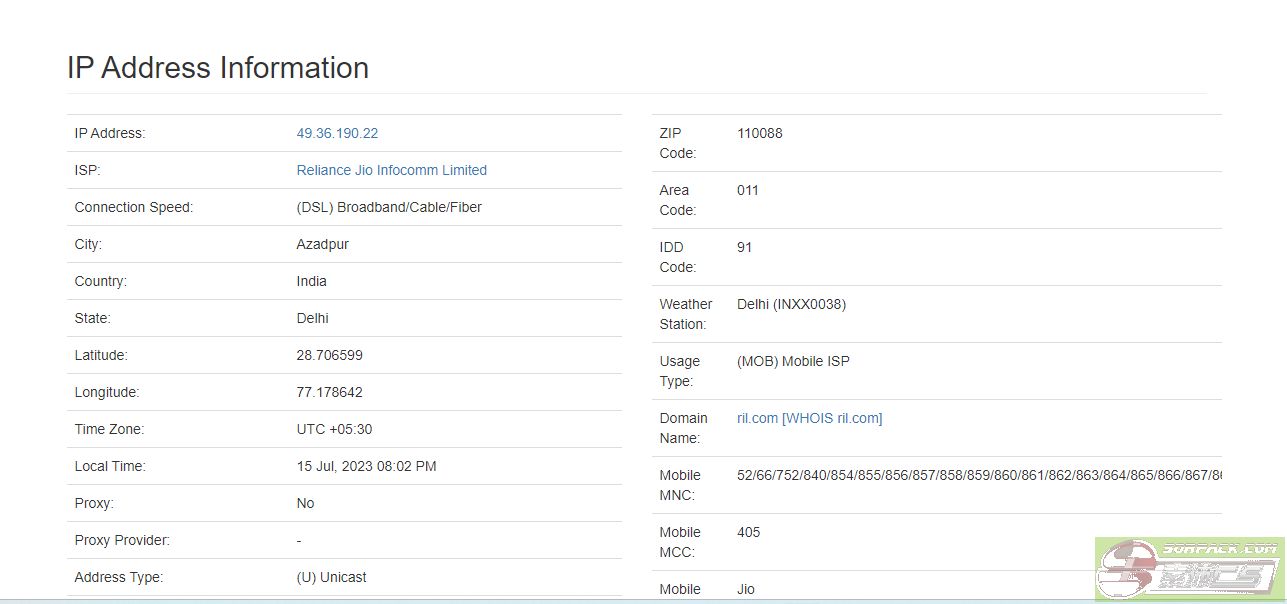Select the Mobile MCC value 405
This screenshot has width=1287, height=604.
(x=749, y=532)
